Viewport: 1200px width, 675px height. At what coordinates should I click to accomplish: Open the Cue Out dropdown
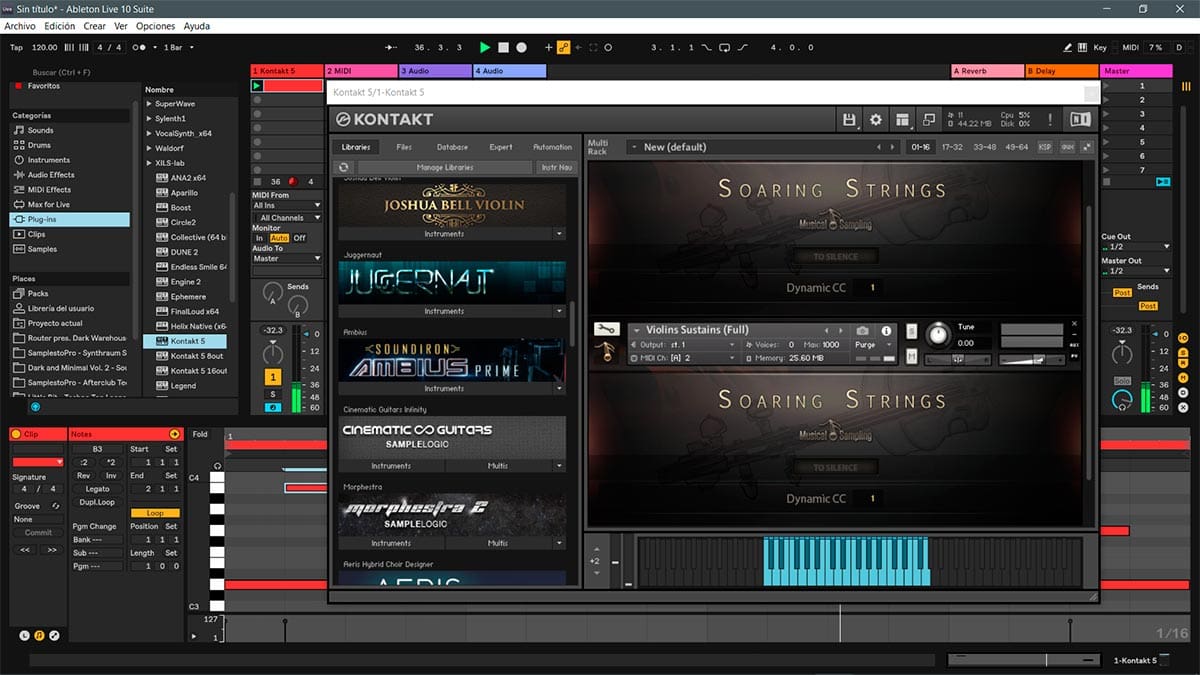coord(1136,246)
